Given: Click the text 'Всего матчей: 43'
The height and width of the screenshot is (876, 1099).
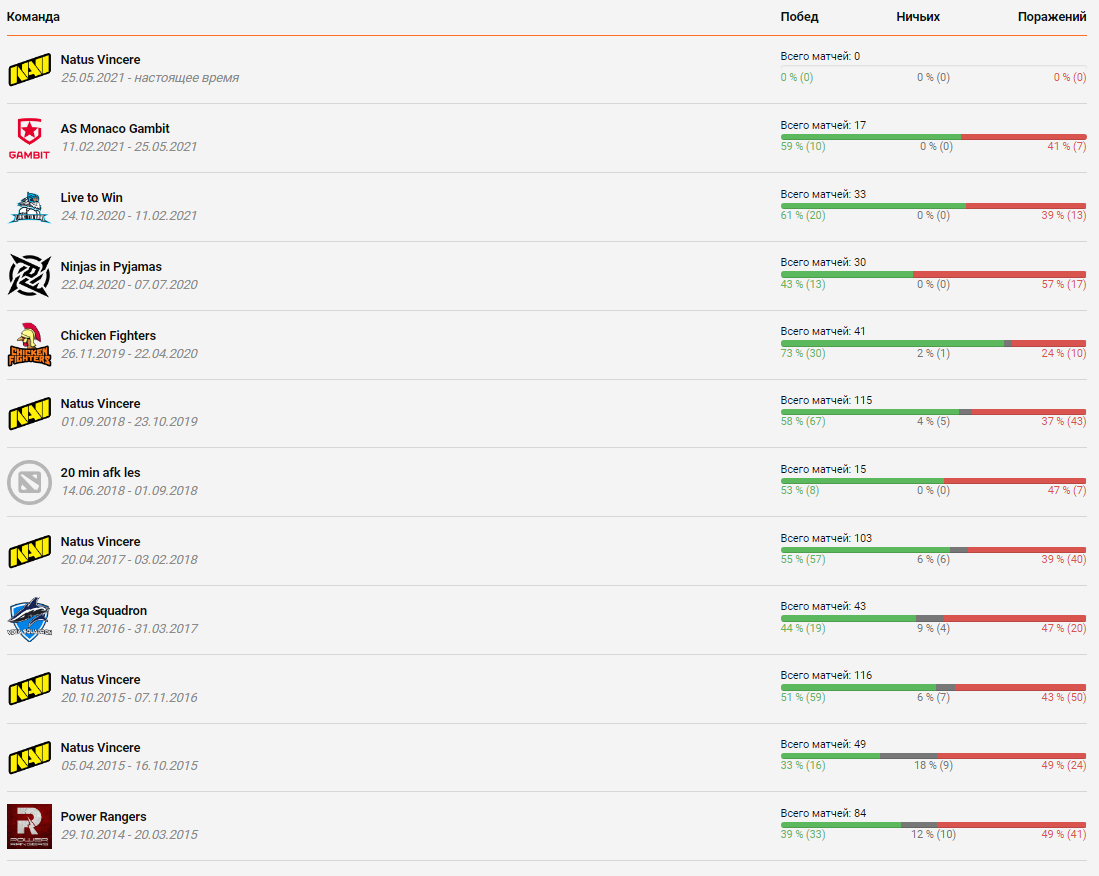Looking at the screenshot, I should (x=824, y=606).
